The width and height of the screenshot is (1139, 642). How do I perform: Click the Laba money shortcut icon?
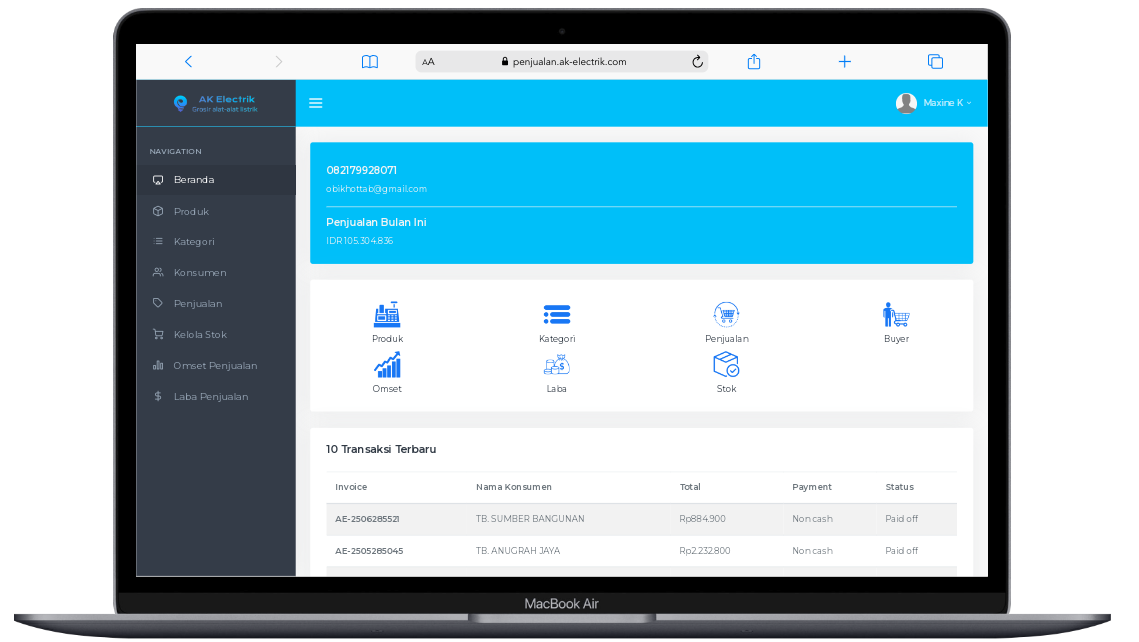[x=557, y=365]
